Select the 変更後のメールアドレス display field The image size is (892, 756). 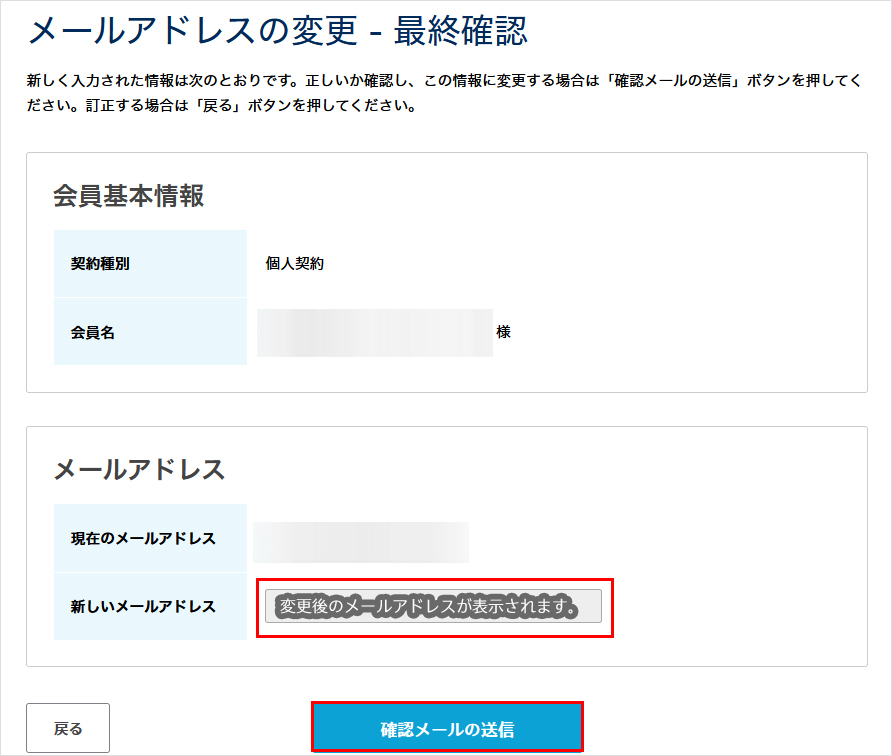coord(433,606)
